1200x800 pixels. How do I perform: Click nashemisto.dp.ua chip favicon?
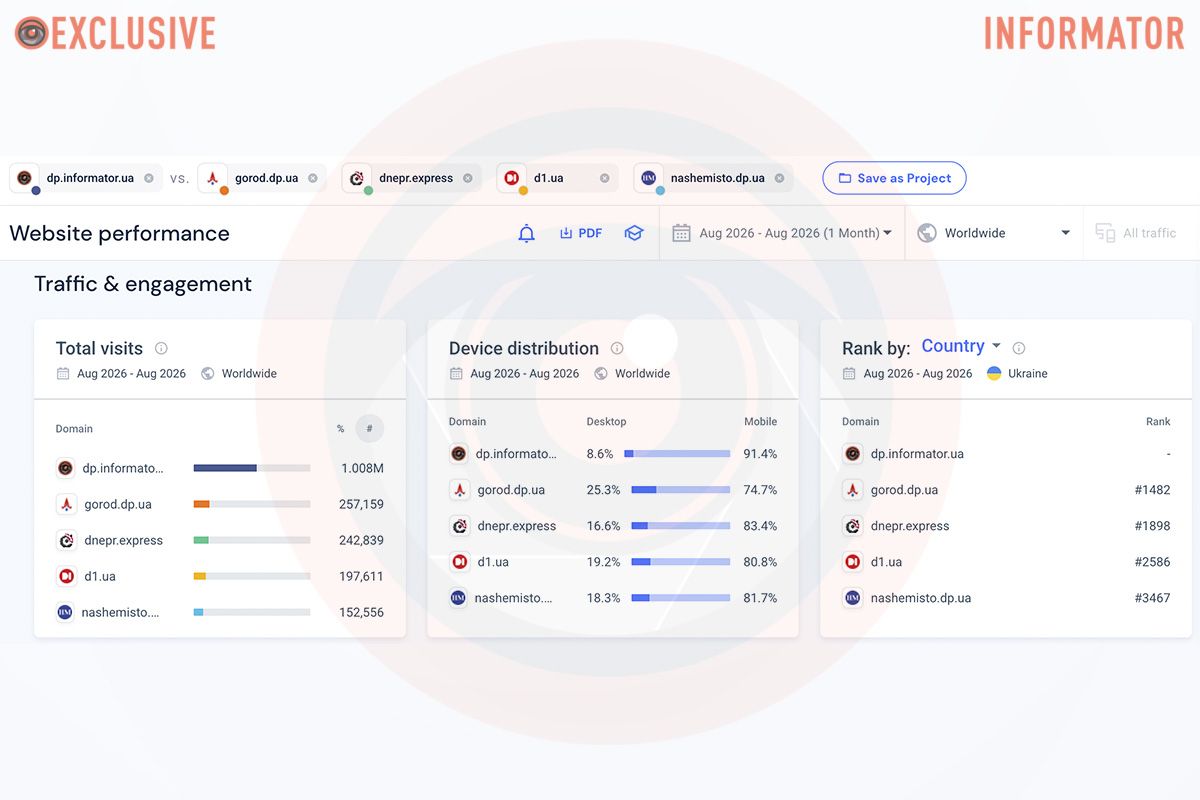click(x=649, y=178)
